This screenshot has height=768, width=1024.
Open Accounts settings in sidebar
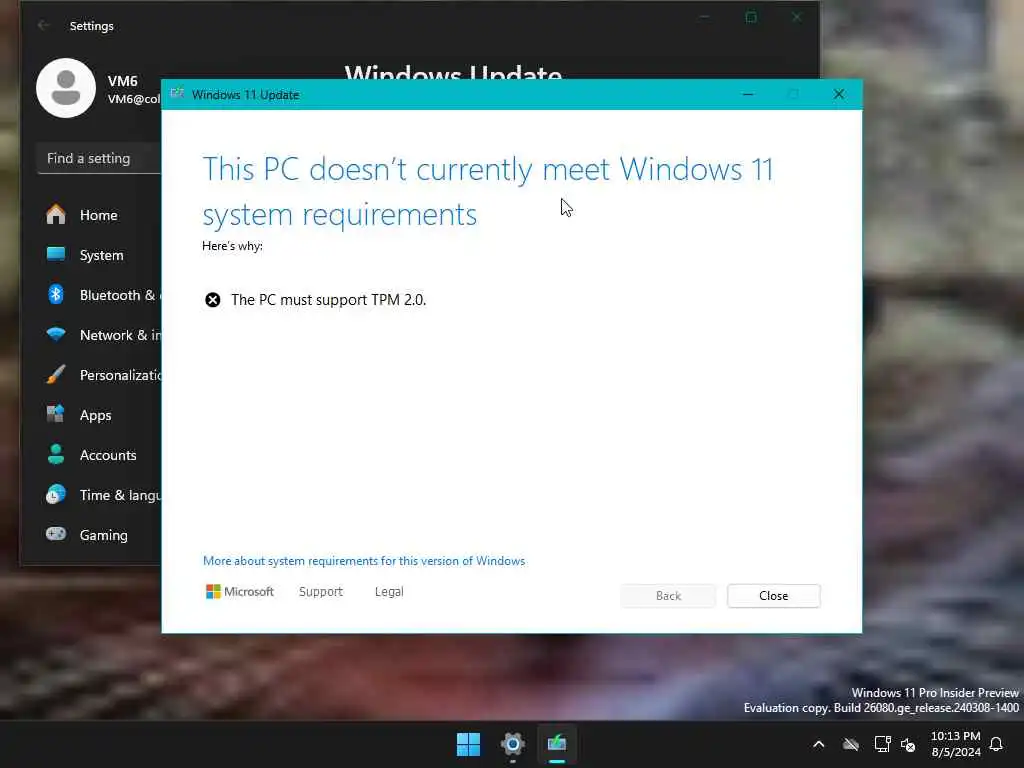pos(98,455)
